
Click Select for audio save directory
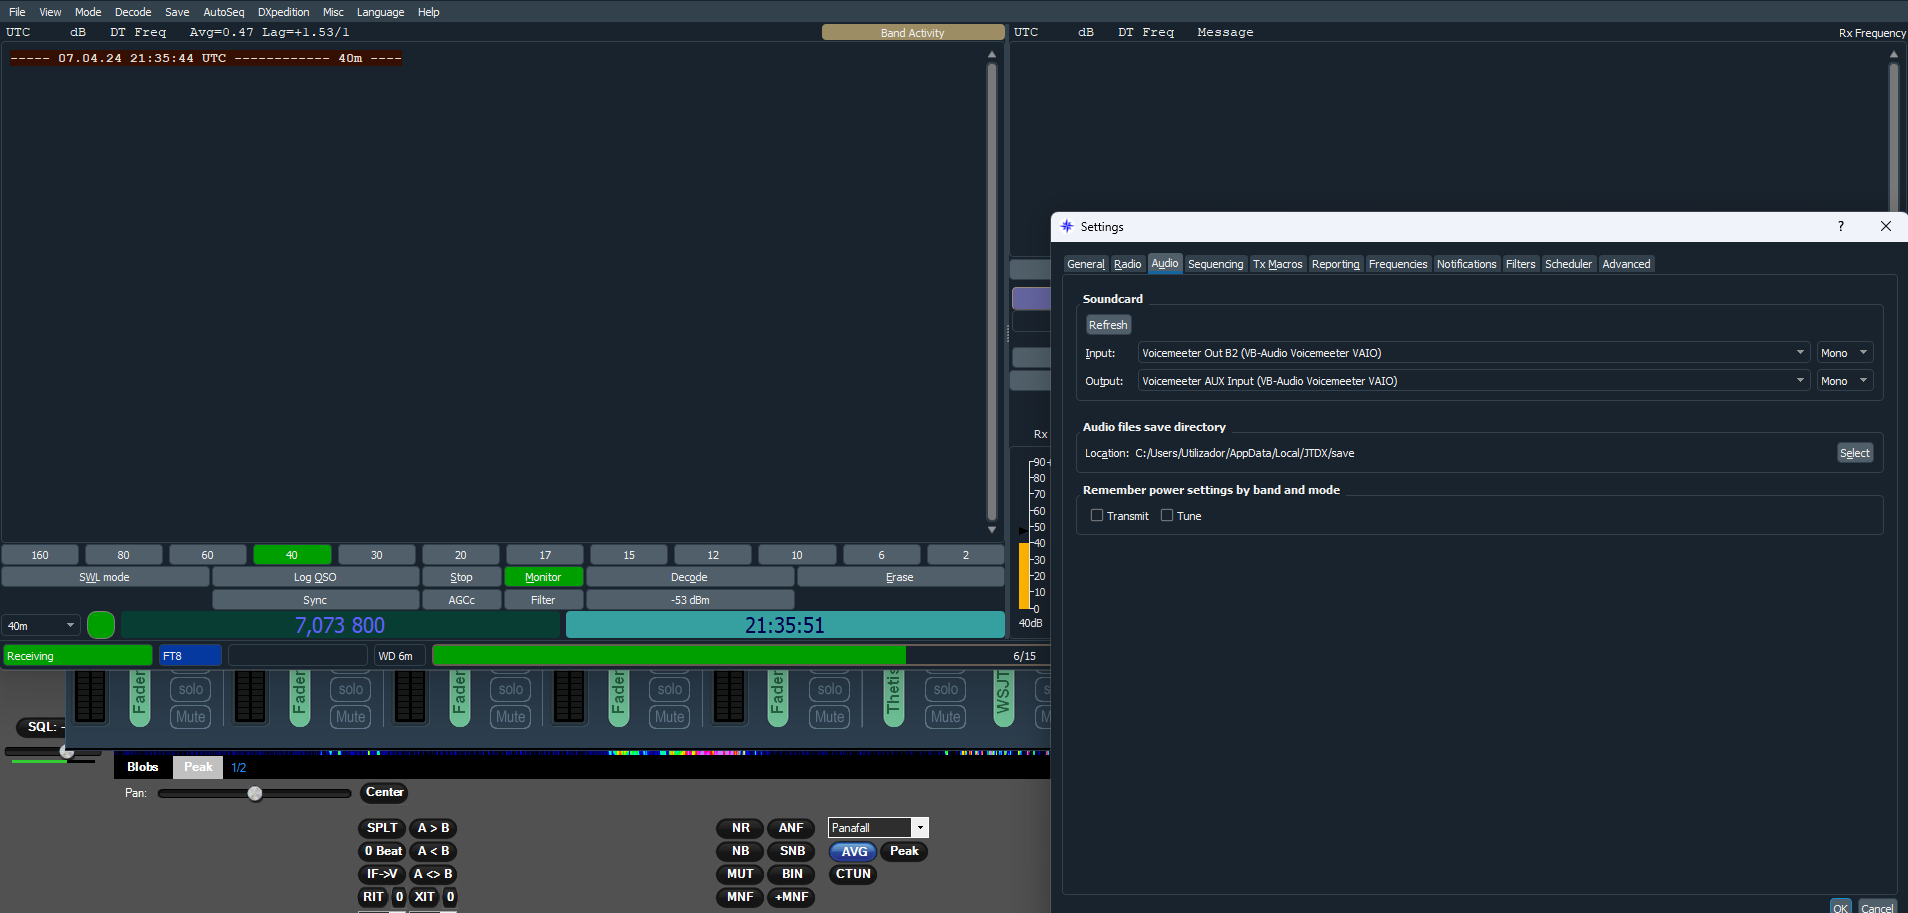click(1854, 453)
